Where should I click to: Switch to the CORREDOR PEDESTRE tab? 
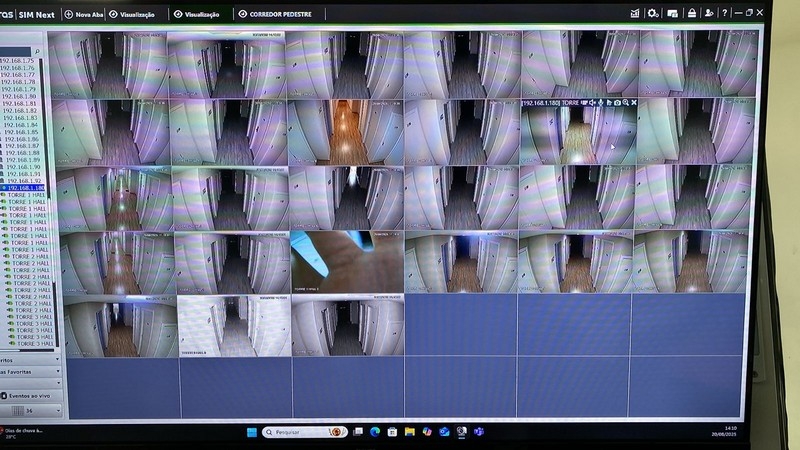coord(274,14)
